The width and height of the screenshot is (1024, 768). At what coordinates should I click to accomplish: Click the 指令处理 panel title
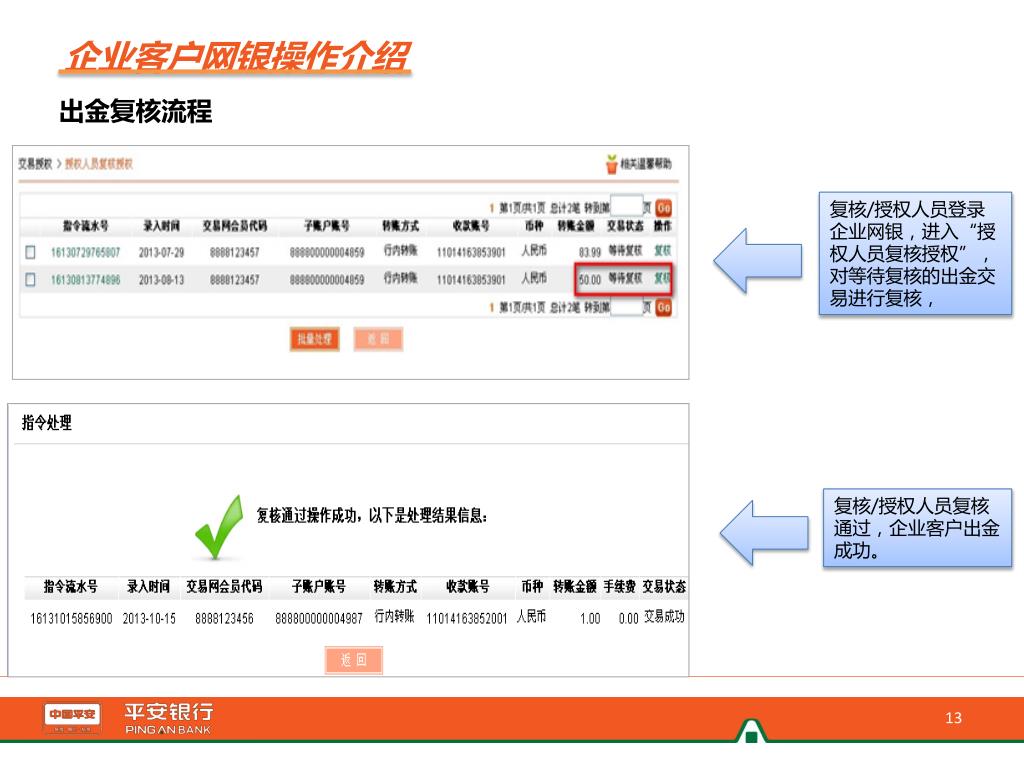(x=46, y=423)
